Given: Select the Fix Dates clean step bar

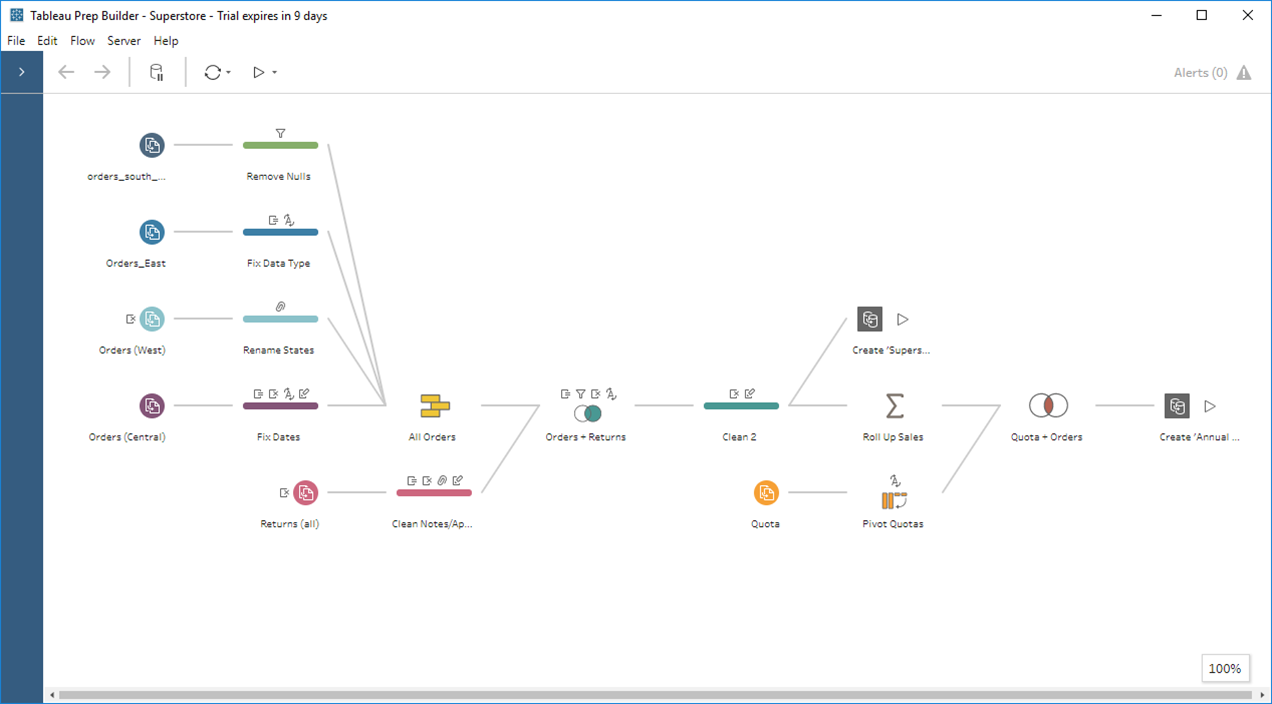Looking at the screenshot, I should click(x=280, y=406).
